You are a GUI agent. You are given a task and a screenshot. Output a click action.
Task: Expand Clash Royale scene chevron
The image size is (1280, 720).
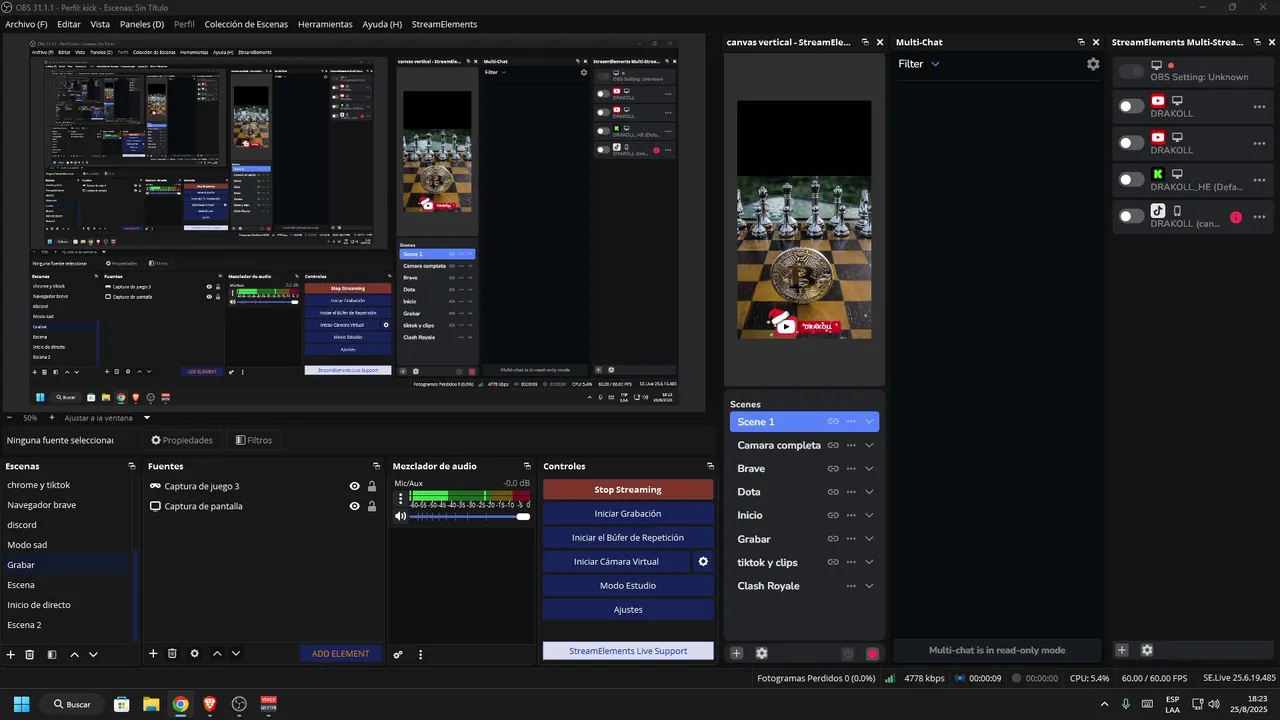869,586
